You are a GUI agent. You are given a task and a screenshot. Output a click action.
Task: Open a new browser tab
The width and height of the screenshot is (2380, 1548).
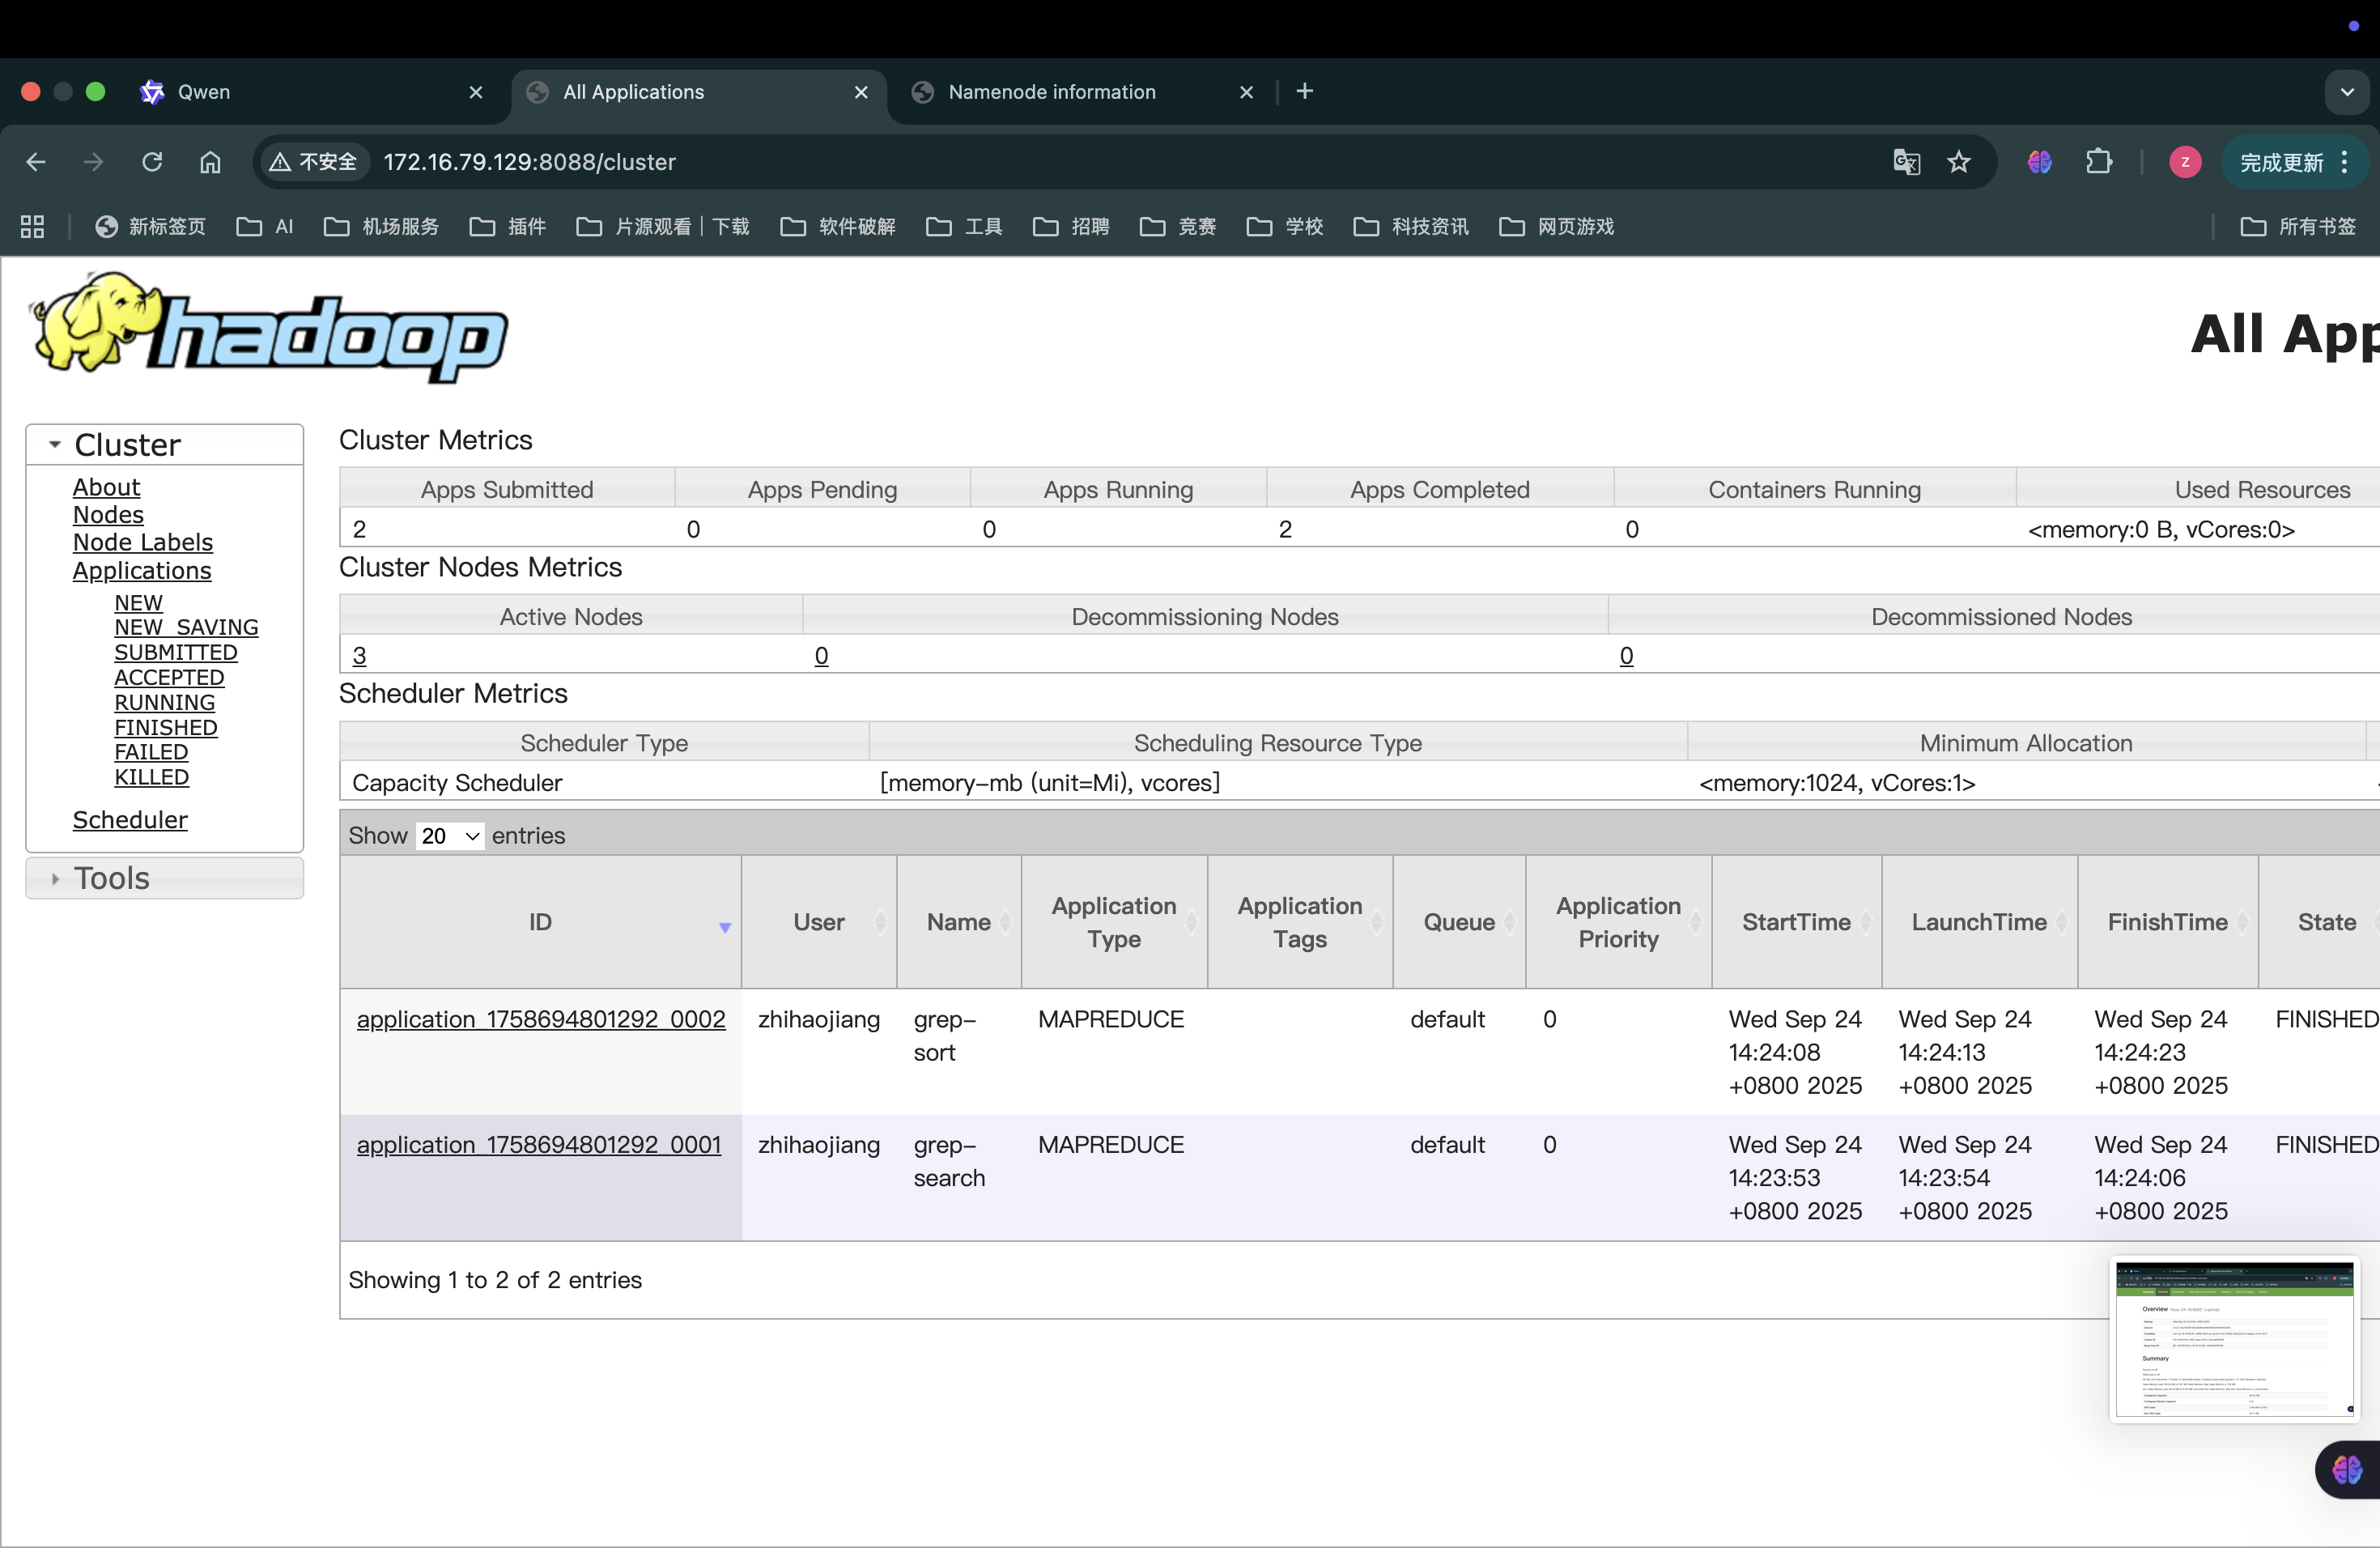click(1305, 92)
